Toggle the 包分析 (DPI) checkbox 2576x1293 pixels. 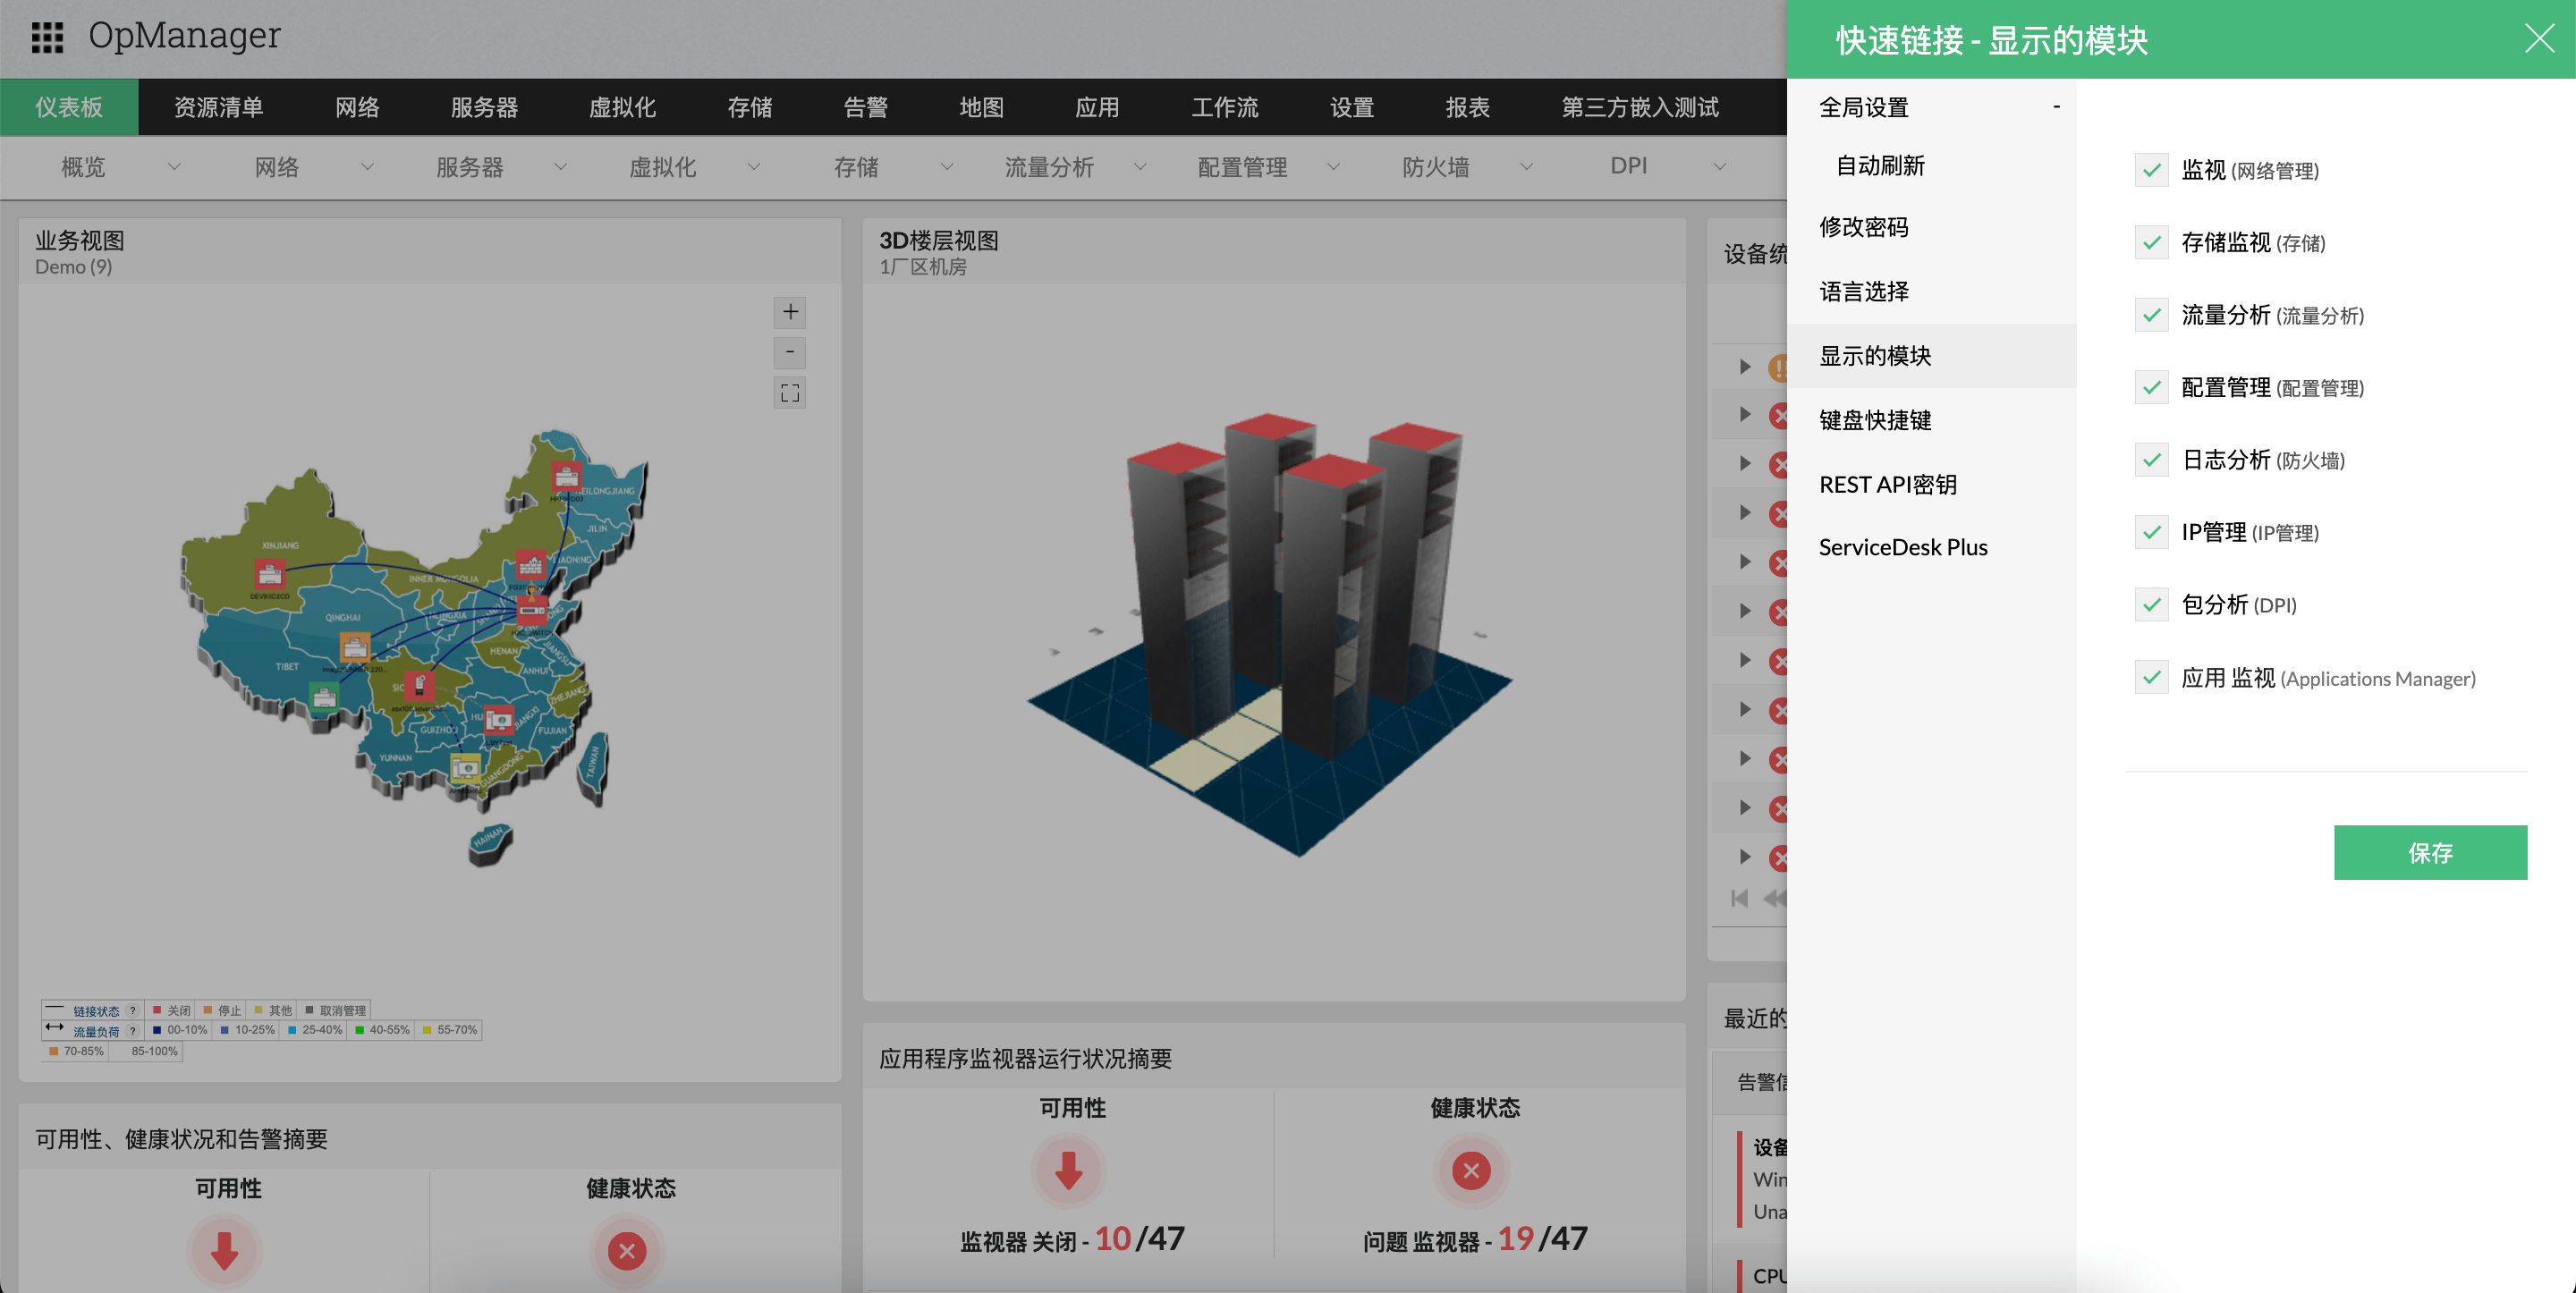2151,605
